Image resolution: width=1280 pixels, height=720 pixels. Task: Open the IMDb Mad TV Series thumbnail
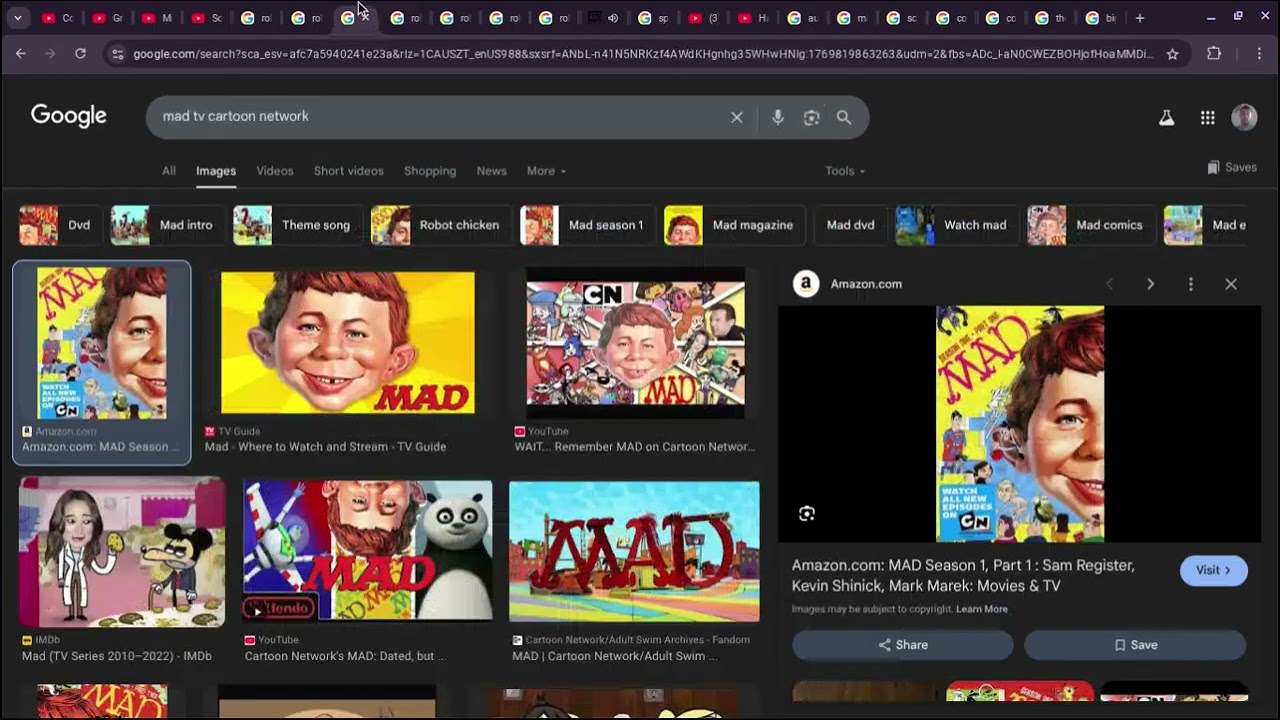pyautogui.click(x=122, y=552)
